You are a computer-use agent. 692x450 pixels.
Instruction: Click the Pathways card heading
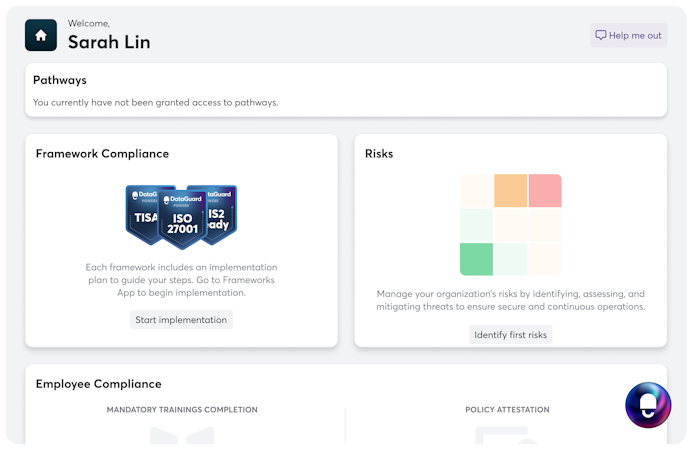tap(60, 80)
